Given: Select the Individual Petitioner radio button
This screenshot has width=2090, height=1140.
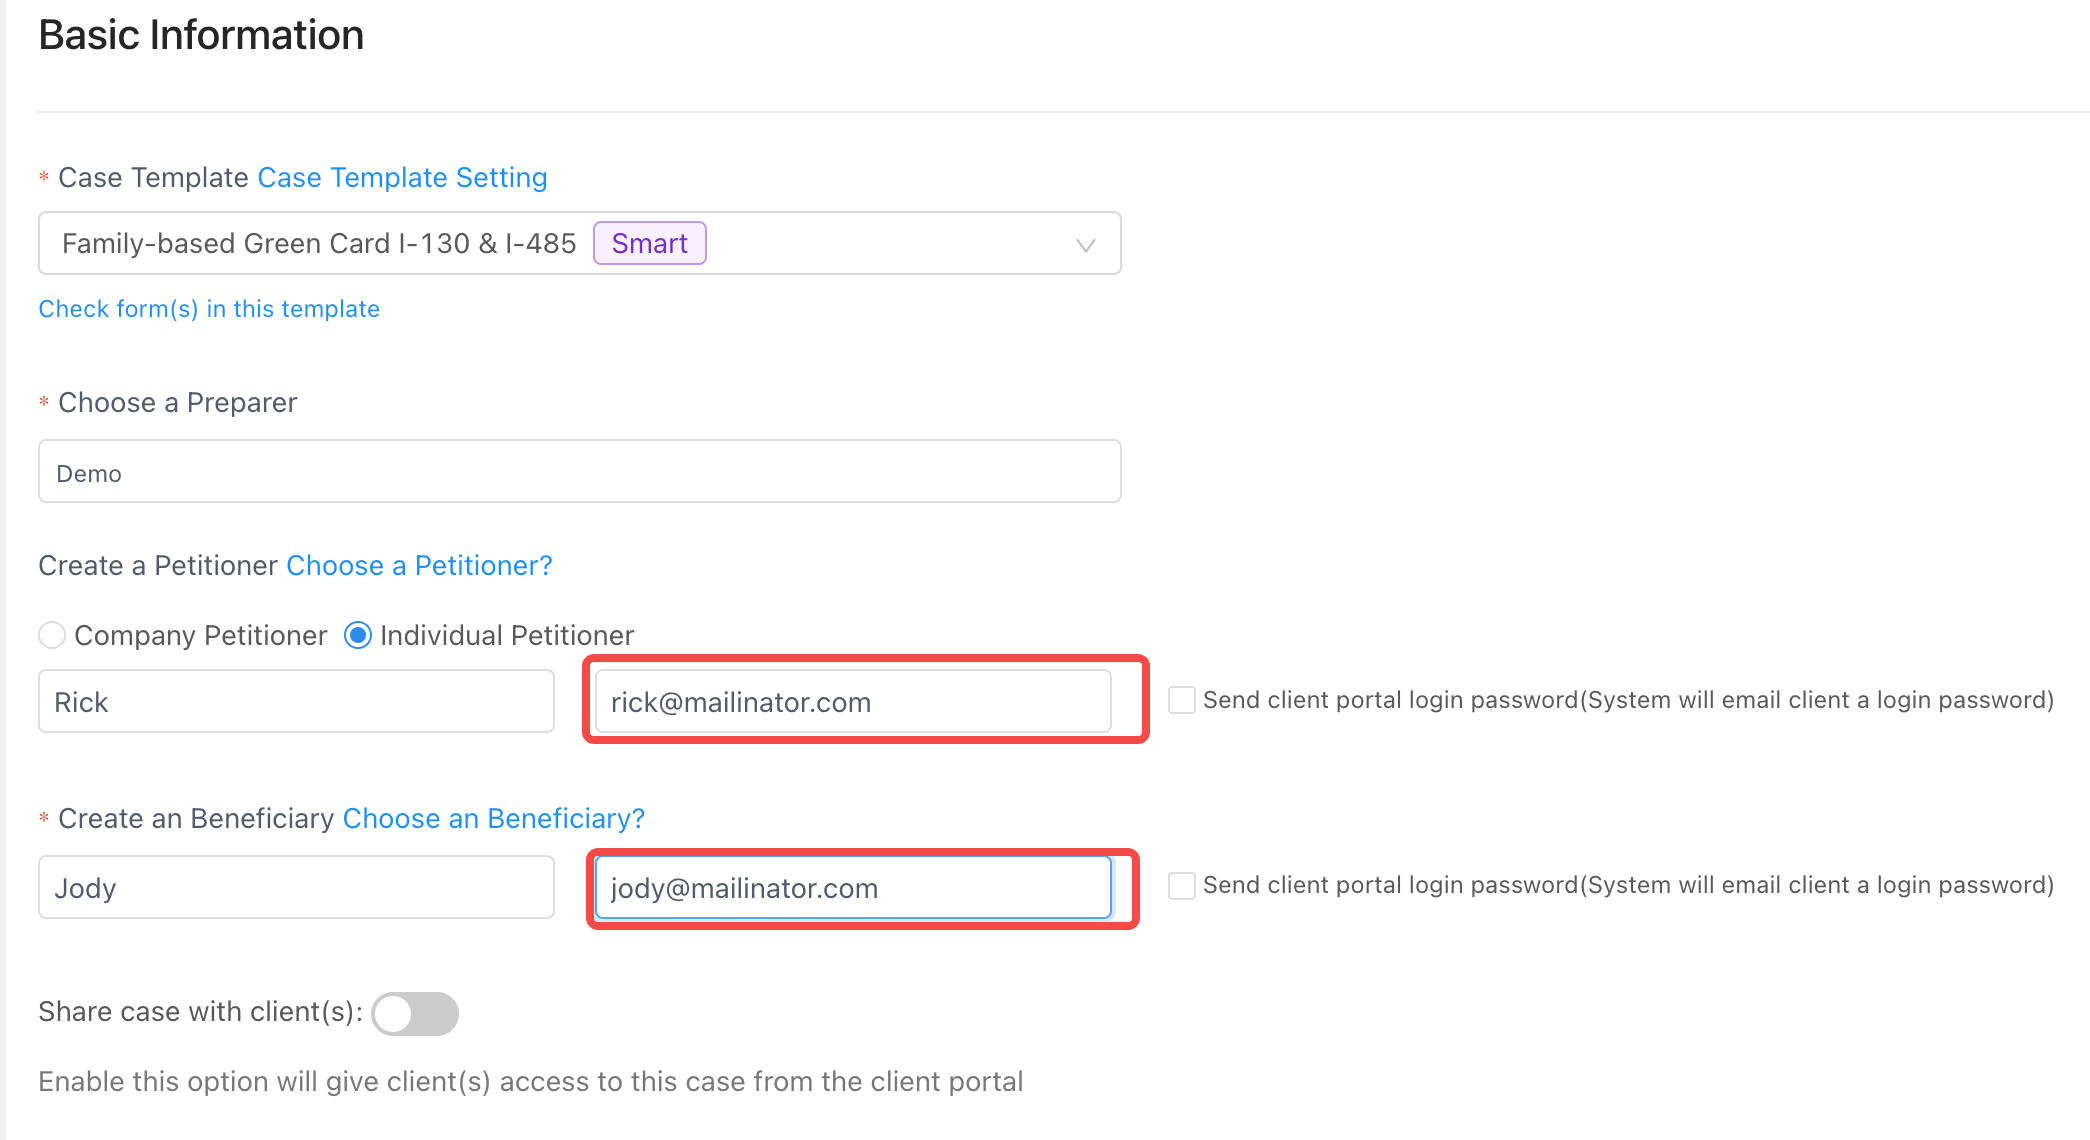Looking at the screenshot, I should point(358,635).
